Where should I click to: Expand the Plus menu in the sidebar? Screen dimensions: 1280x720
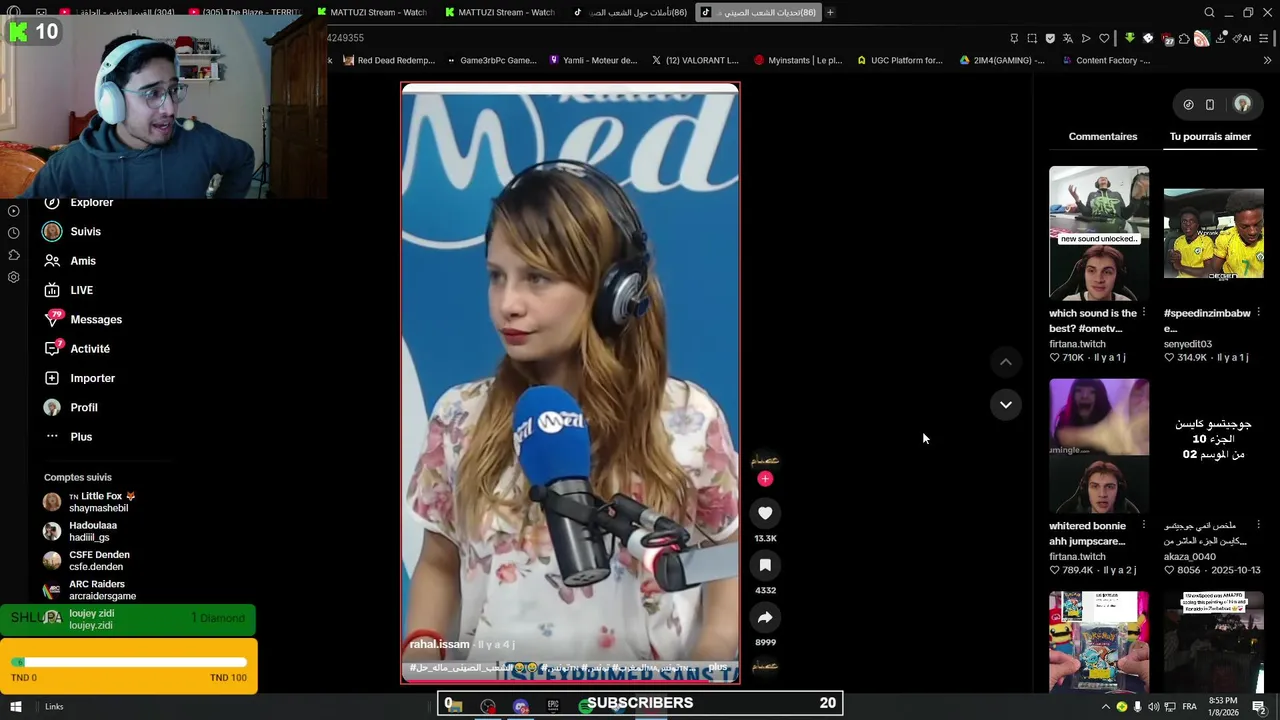tap(68, 437)
